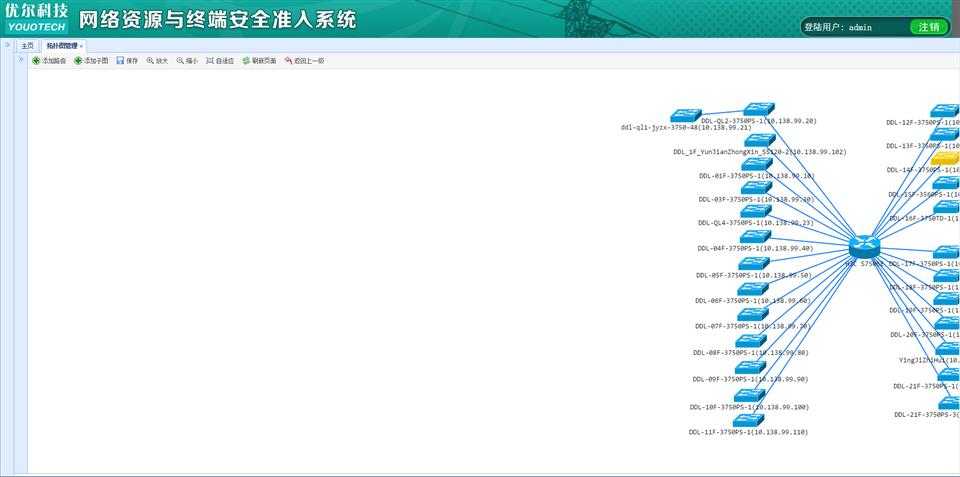Log out with the 注销 button

point(929,27)
